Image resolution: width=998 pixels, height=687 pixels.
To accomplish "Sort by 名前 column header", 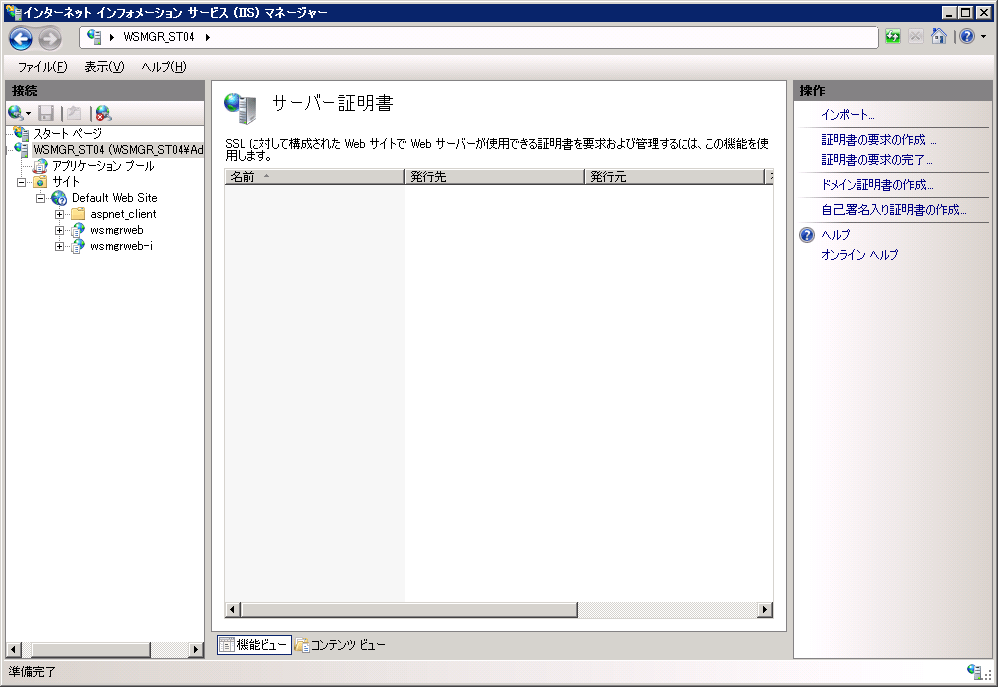I will coord(314,177).
